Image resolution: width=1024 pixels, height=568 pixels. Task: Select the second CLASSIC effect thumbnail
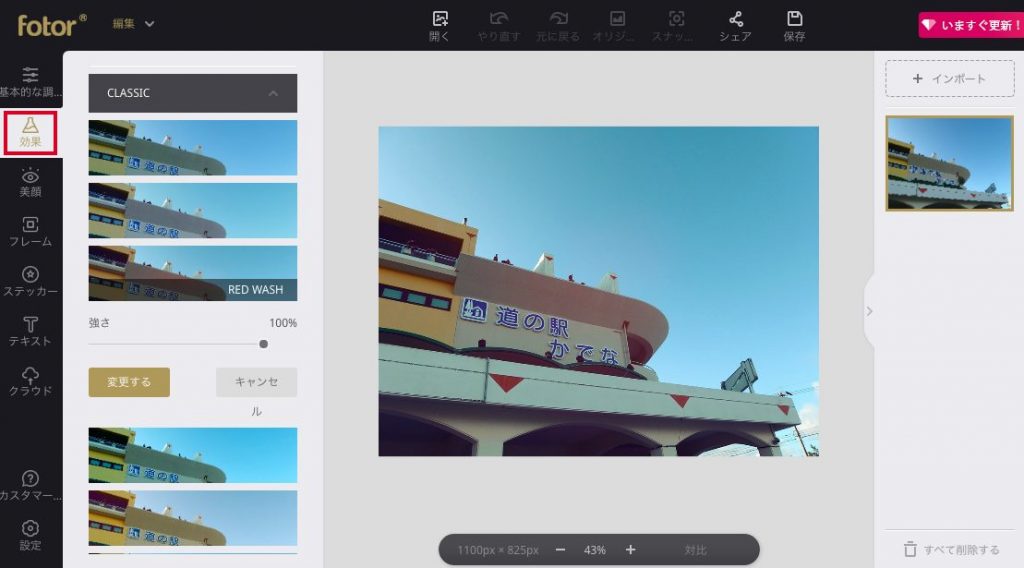click(193, 210)
